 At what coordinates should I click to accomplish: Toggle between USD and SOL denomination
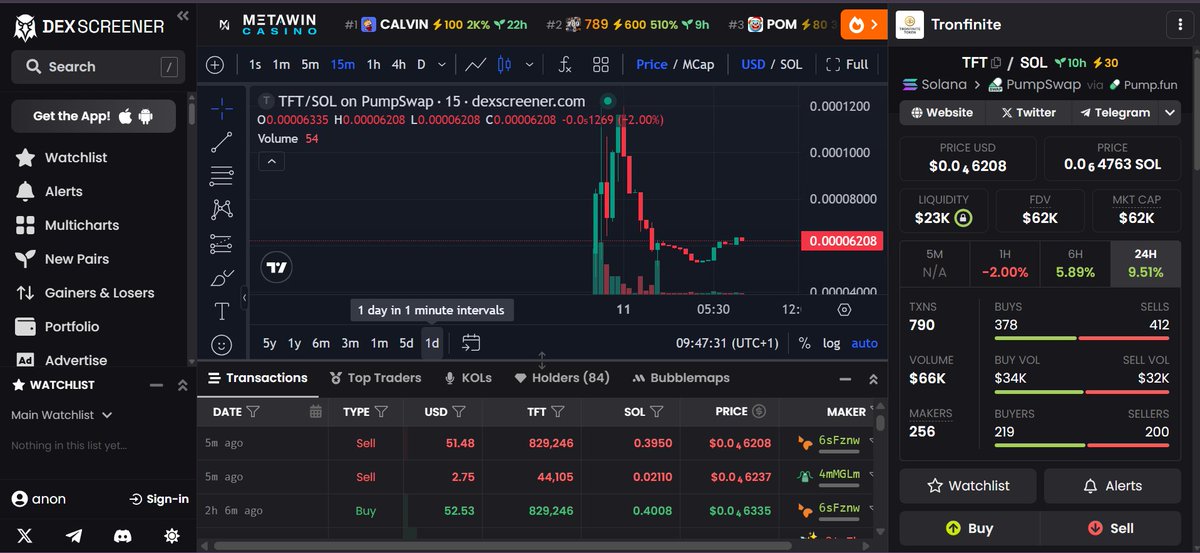click(771, 64)
